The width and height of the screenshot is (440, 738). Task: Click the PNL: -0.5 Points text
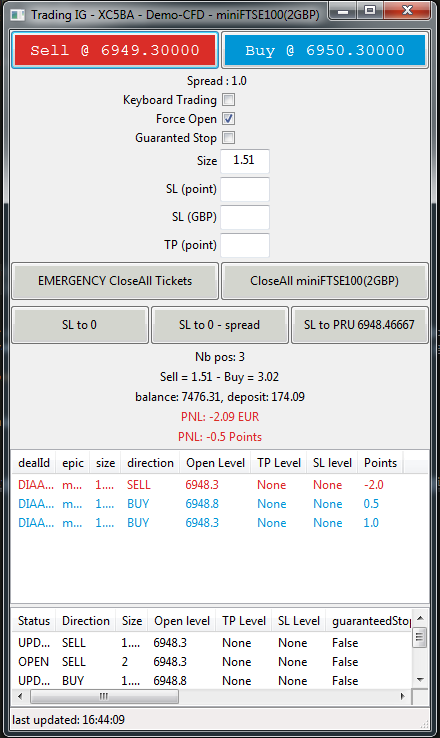point(220,437)
